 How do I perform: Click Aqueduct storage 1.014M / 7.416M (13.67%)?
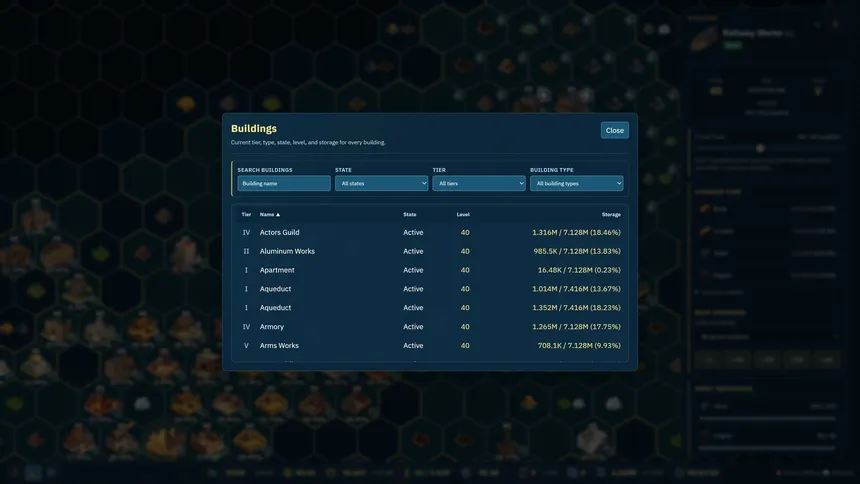(x=576, y=289)
